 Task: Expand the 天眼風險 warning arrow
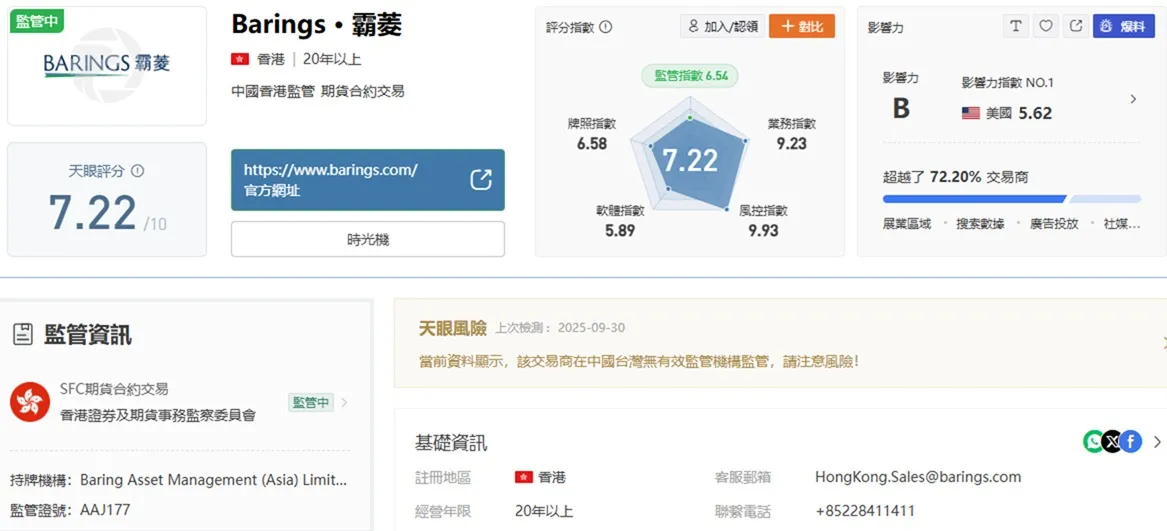pos(1163,343)
